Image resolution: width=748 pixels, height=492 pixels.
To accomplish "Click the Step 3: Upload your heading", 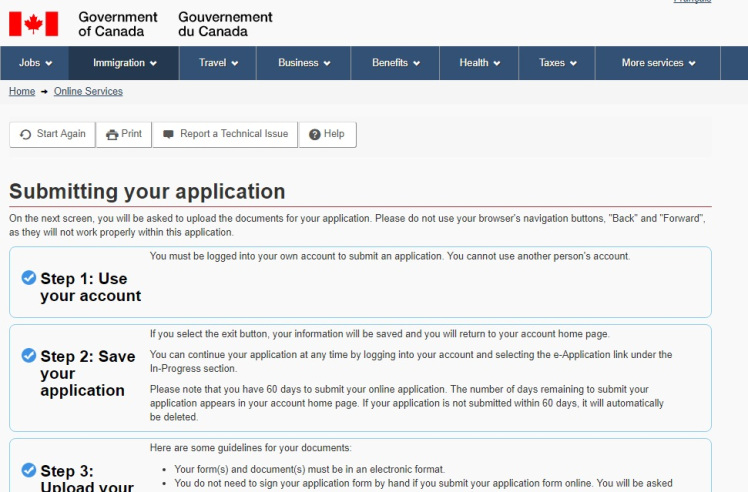I will 87,479.
